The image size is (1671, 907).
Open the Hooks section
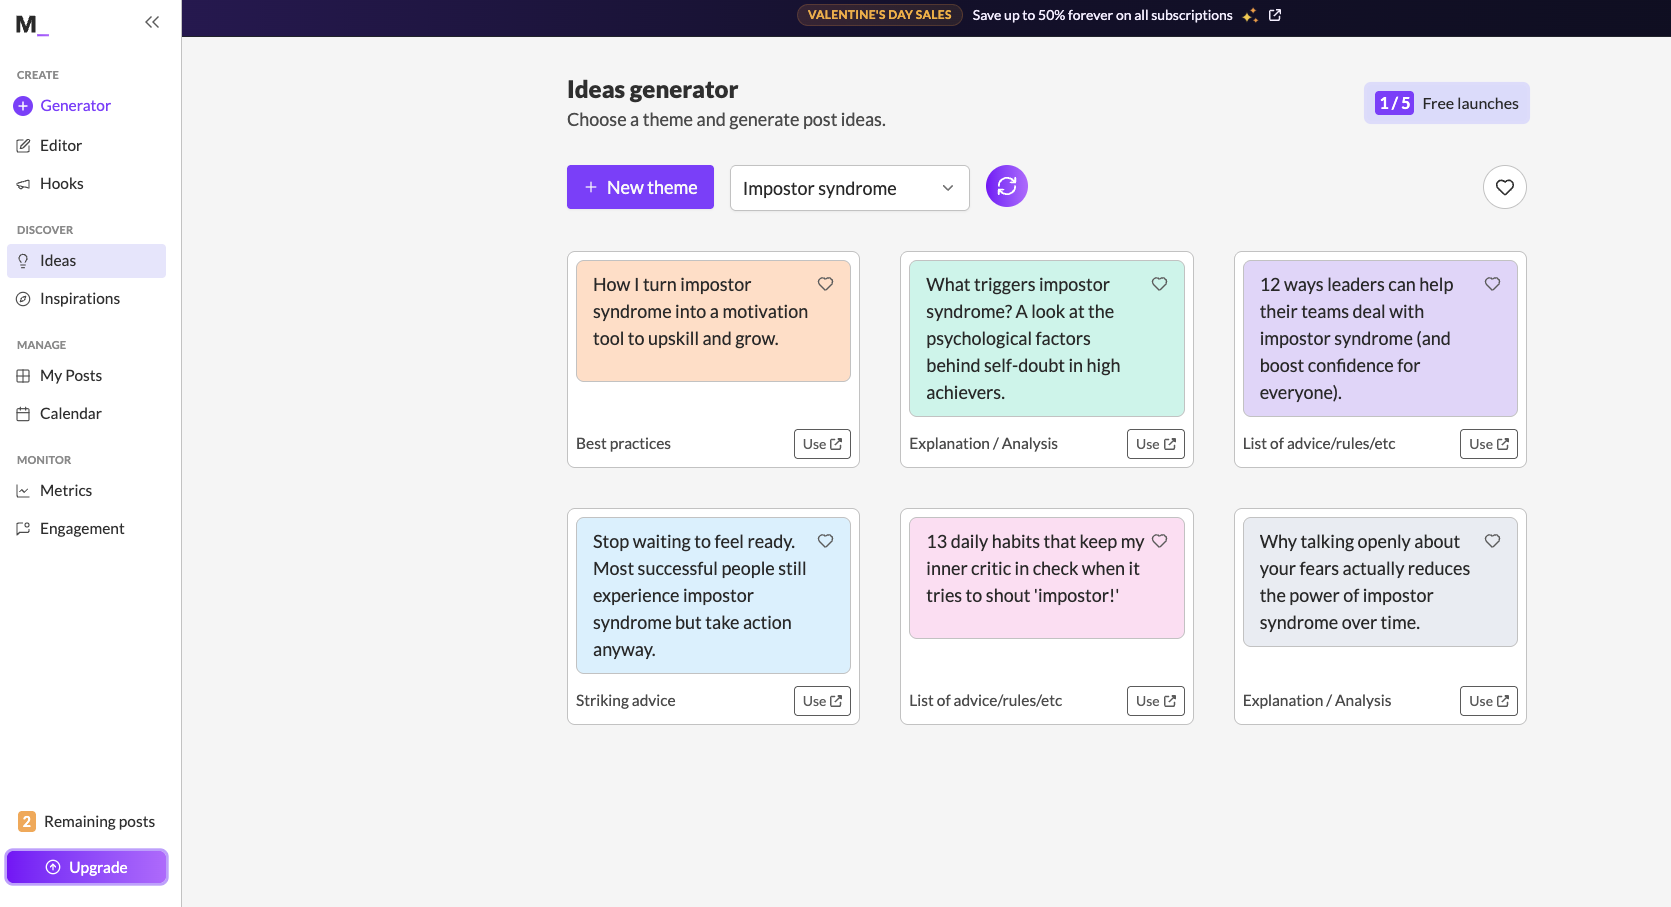pyautogui.click(x=62, y=183)
